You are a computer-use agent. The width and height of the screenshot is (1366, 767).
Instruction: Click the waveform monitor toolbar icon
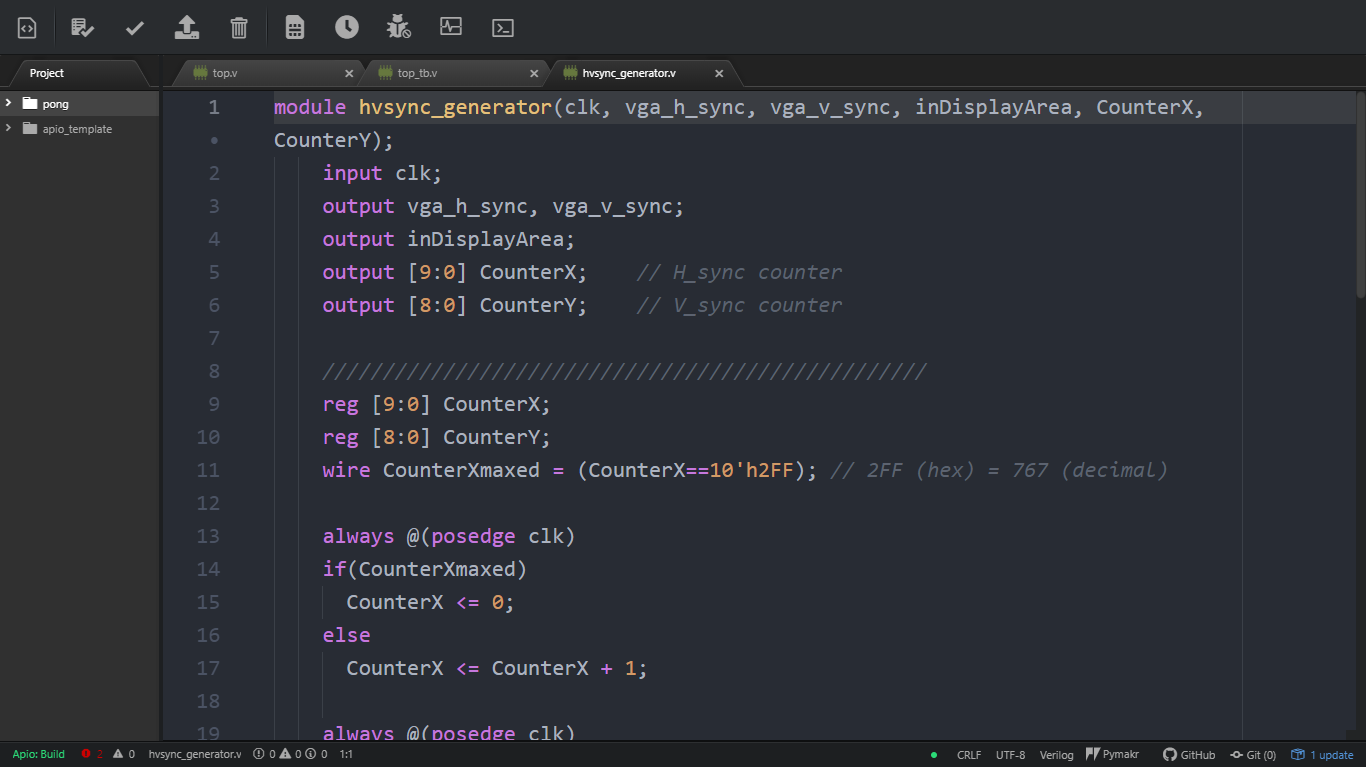[x=451, y=27]
